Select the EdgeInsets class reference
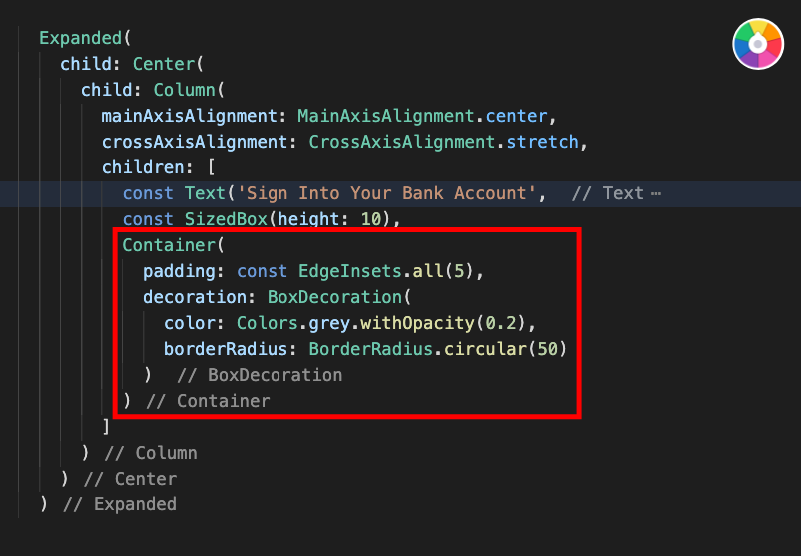Image resolution: width=801 pixels, height=556 pixels. pyautogui.click(x=349, y=271)
